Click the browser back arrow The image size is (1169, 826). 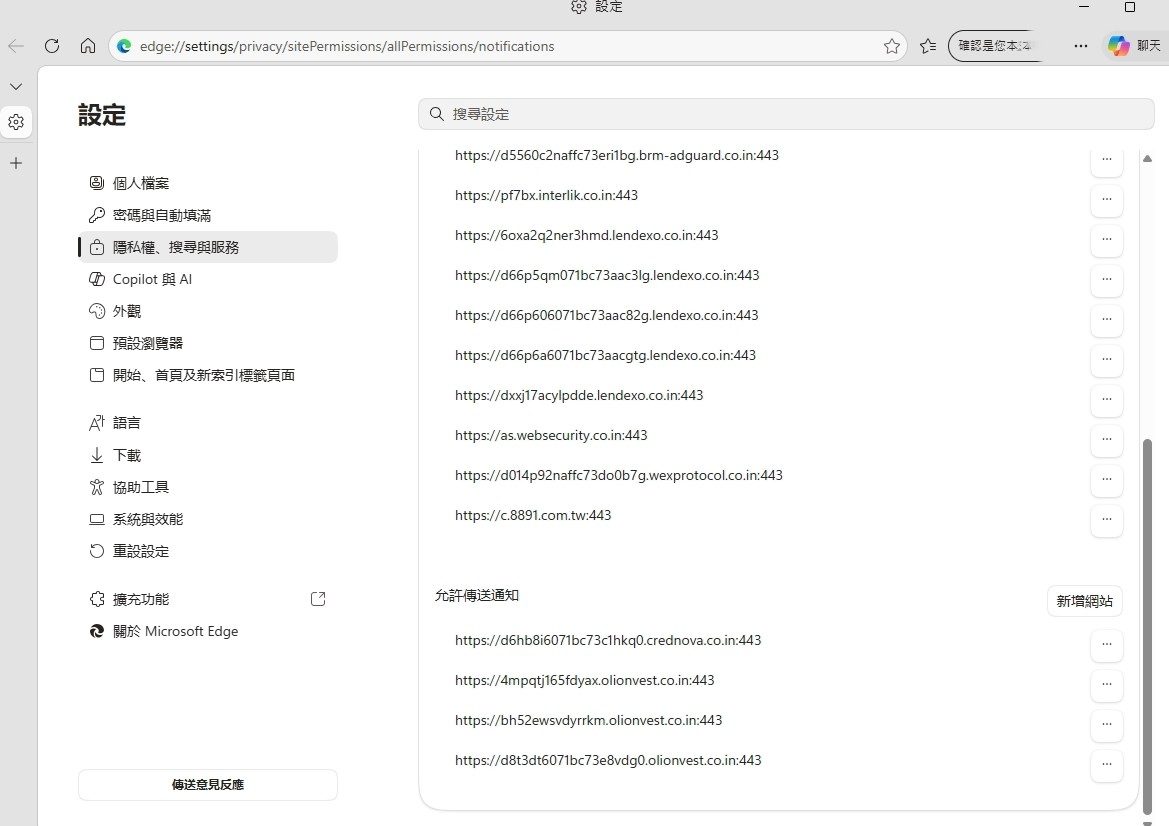tap(16, 46)
